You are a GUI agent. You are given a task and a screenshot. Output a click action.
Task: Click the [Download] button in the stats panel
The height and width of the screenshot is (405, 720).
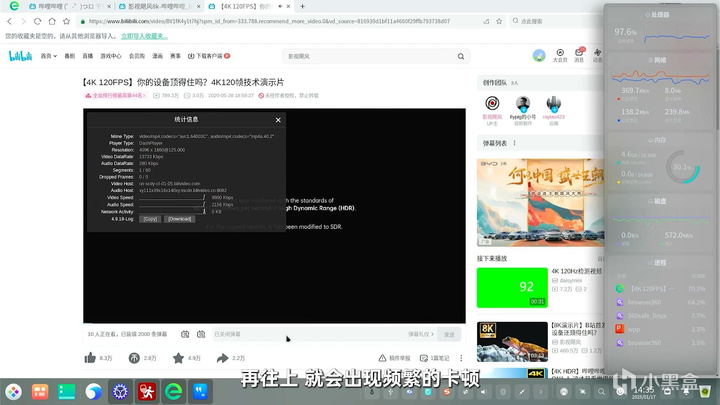pyautogui.click(x=180, y=219)
